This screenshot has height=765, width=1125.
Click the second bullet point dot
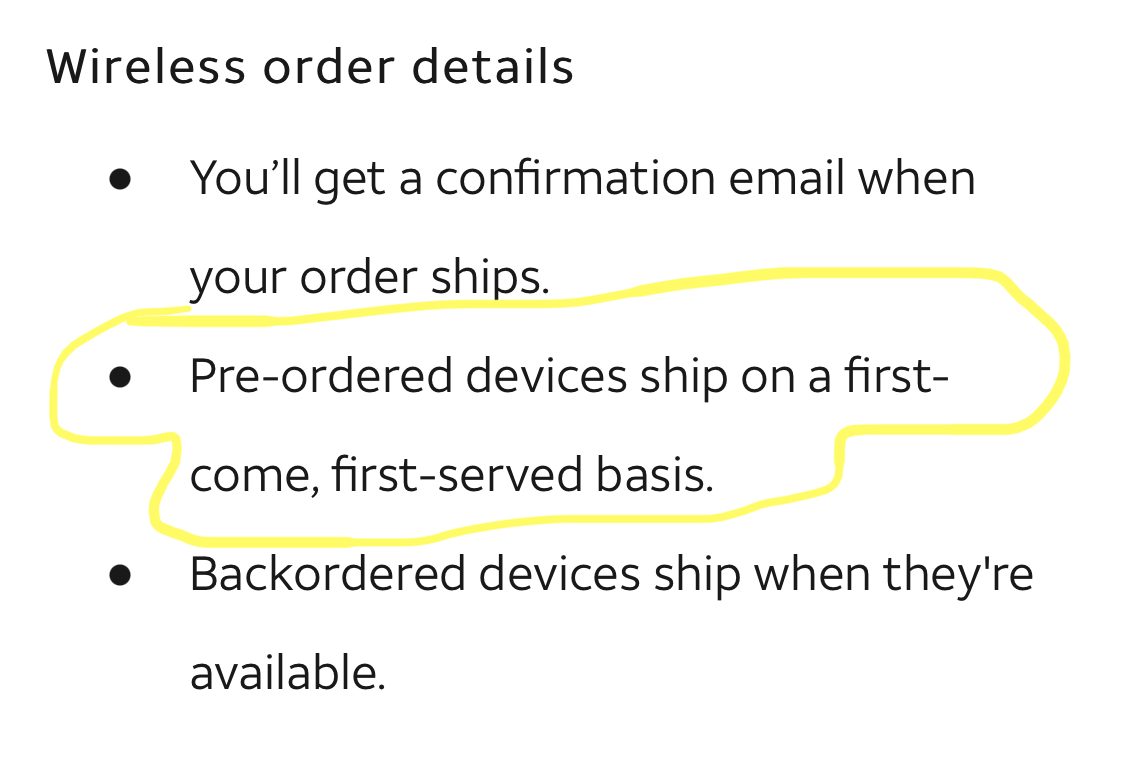120,377
